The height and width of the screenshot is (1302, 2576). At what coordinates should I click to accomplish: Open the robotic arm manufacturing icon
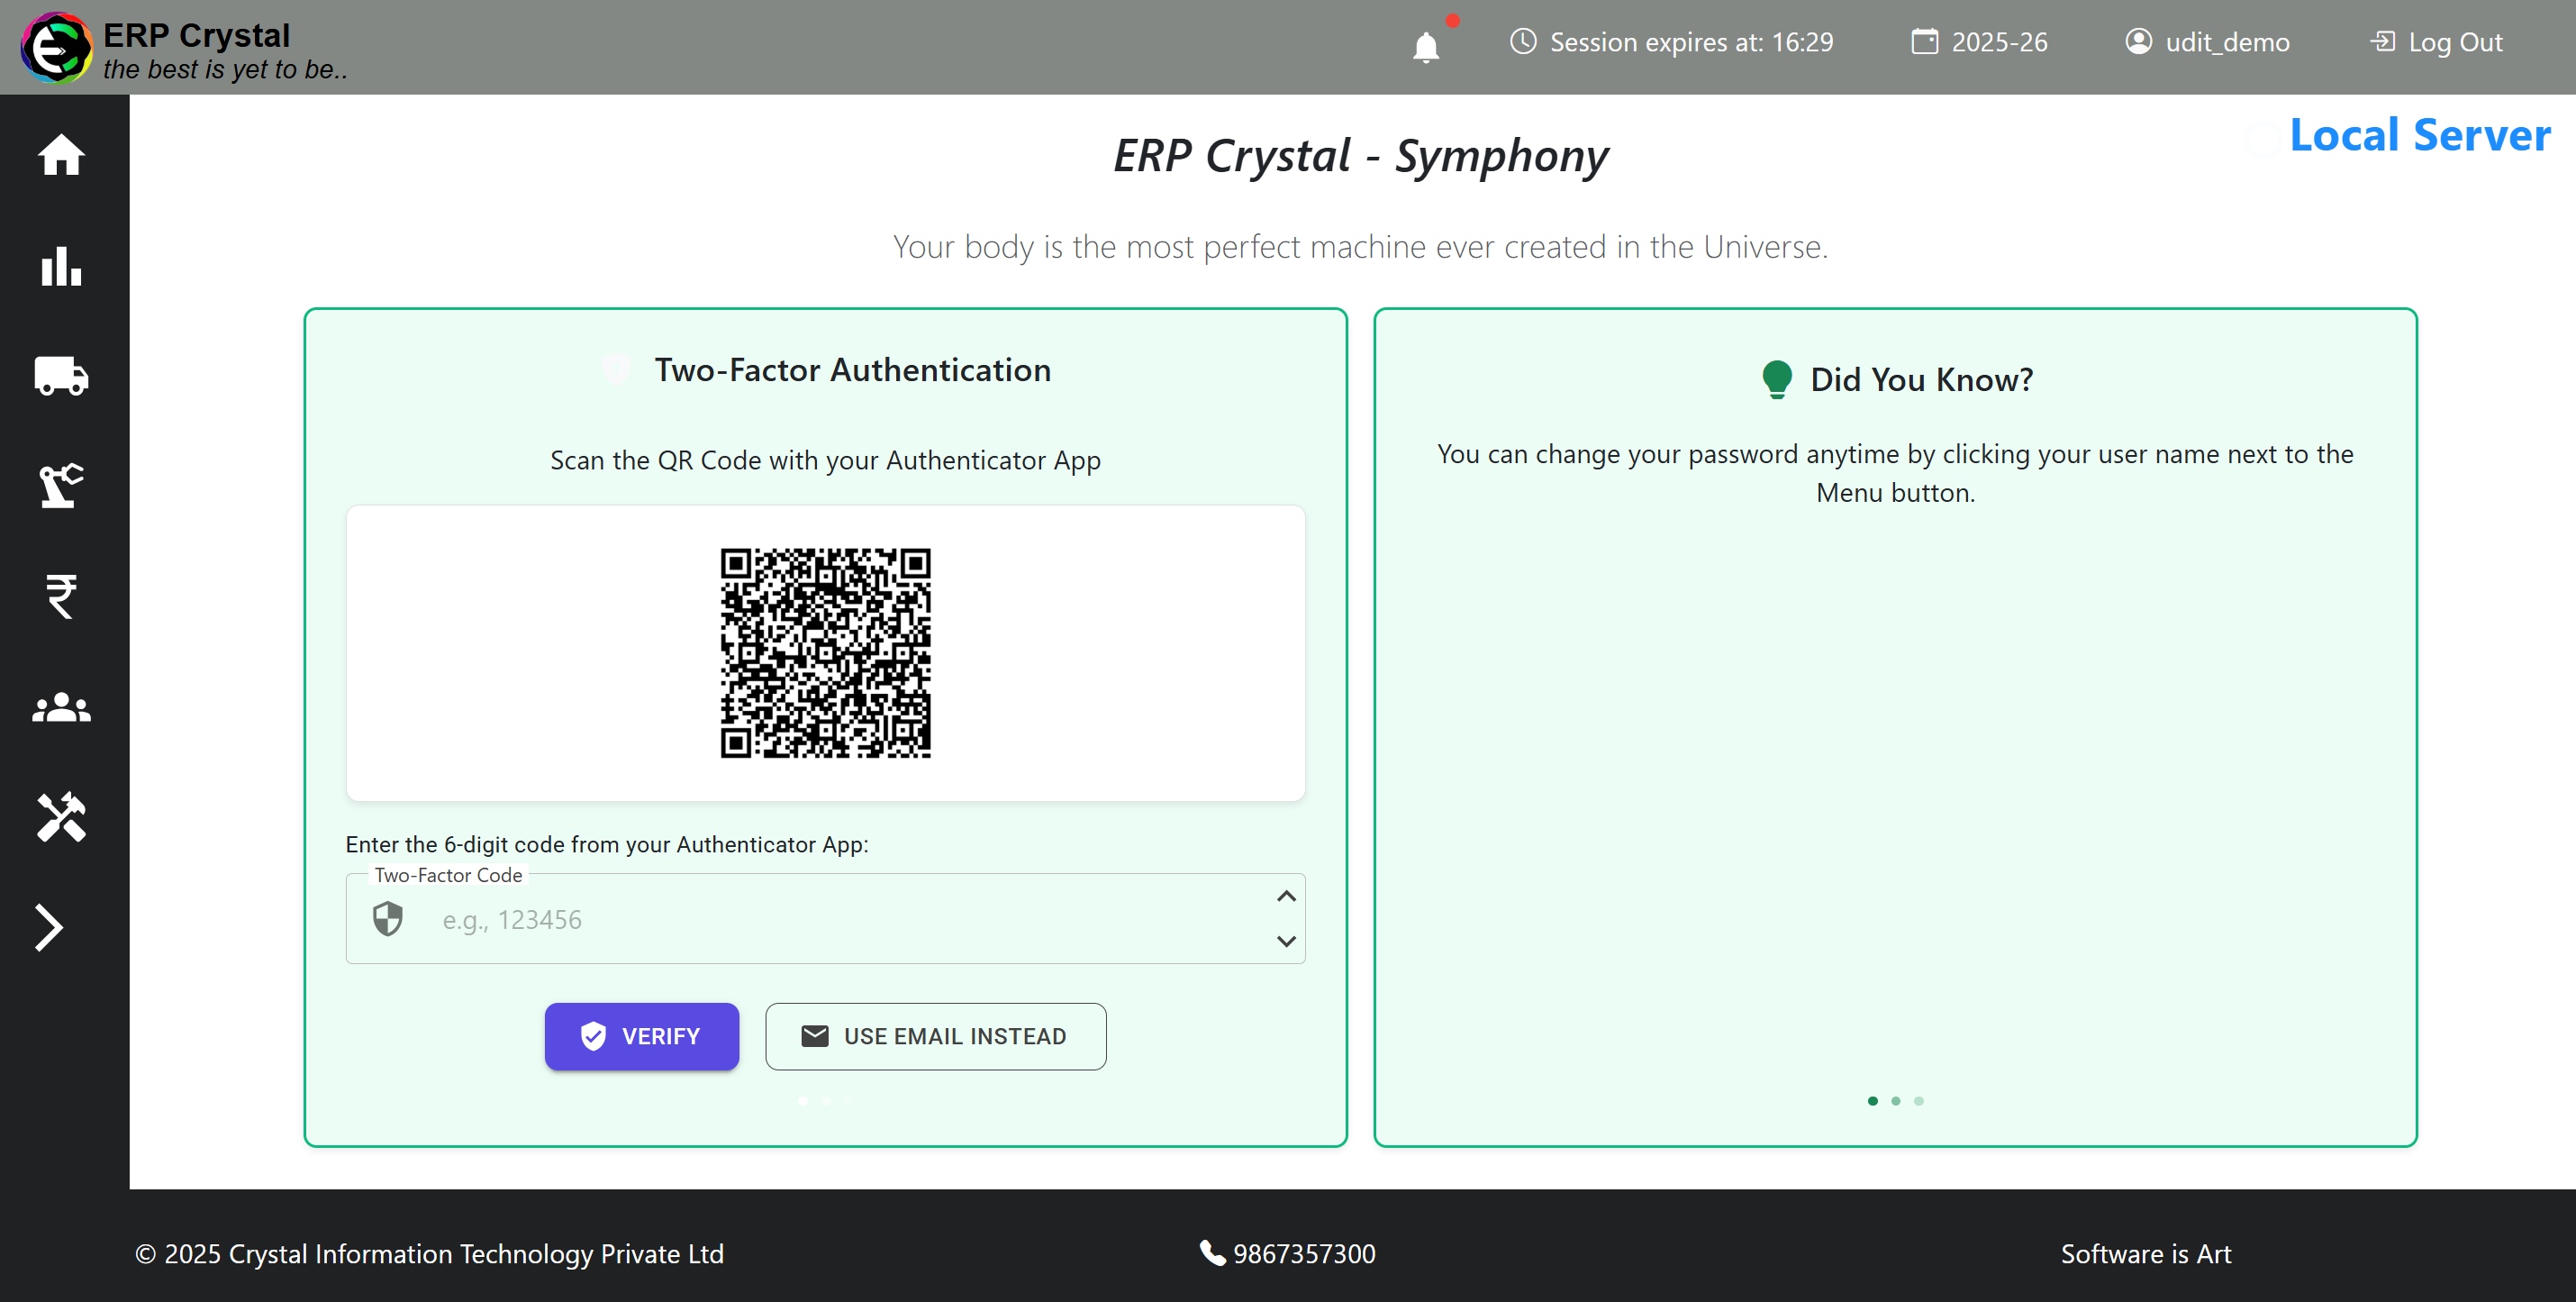[61, 486]
